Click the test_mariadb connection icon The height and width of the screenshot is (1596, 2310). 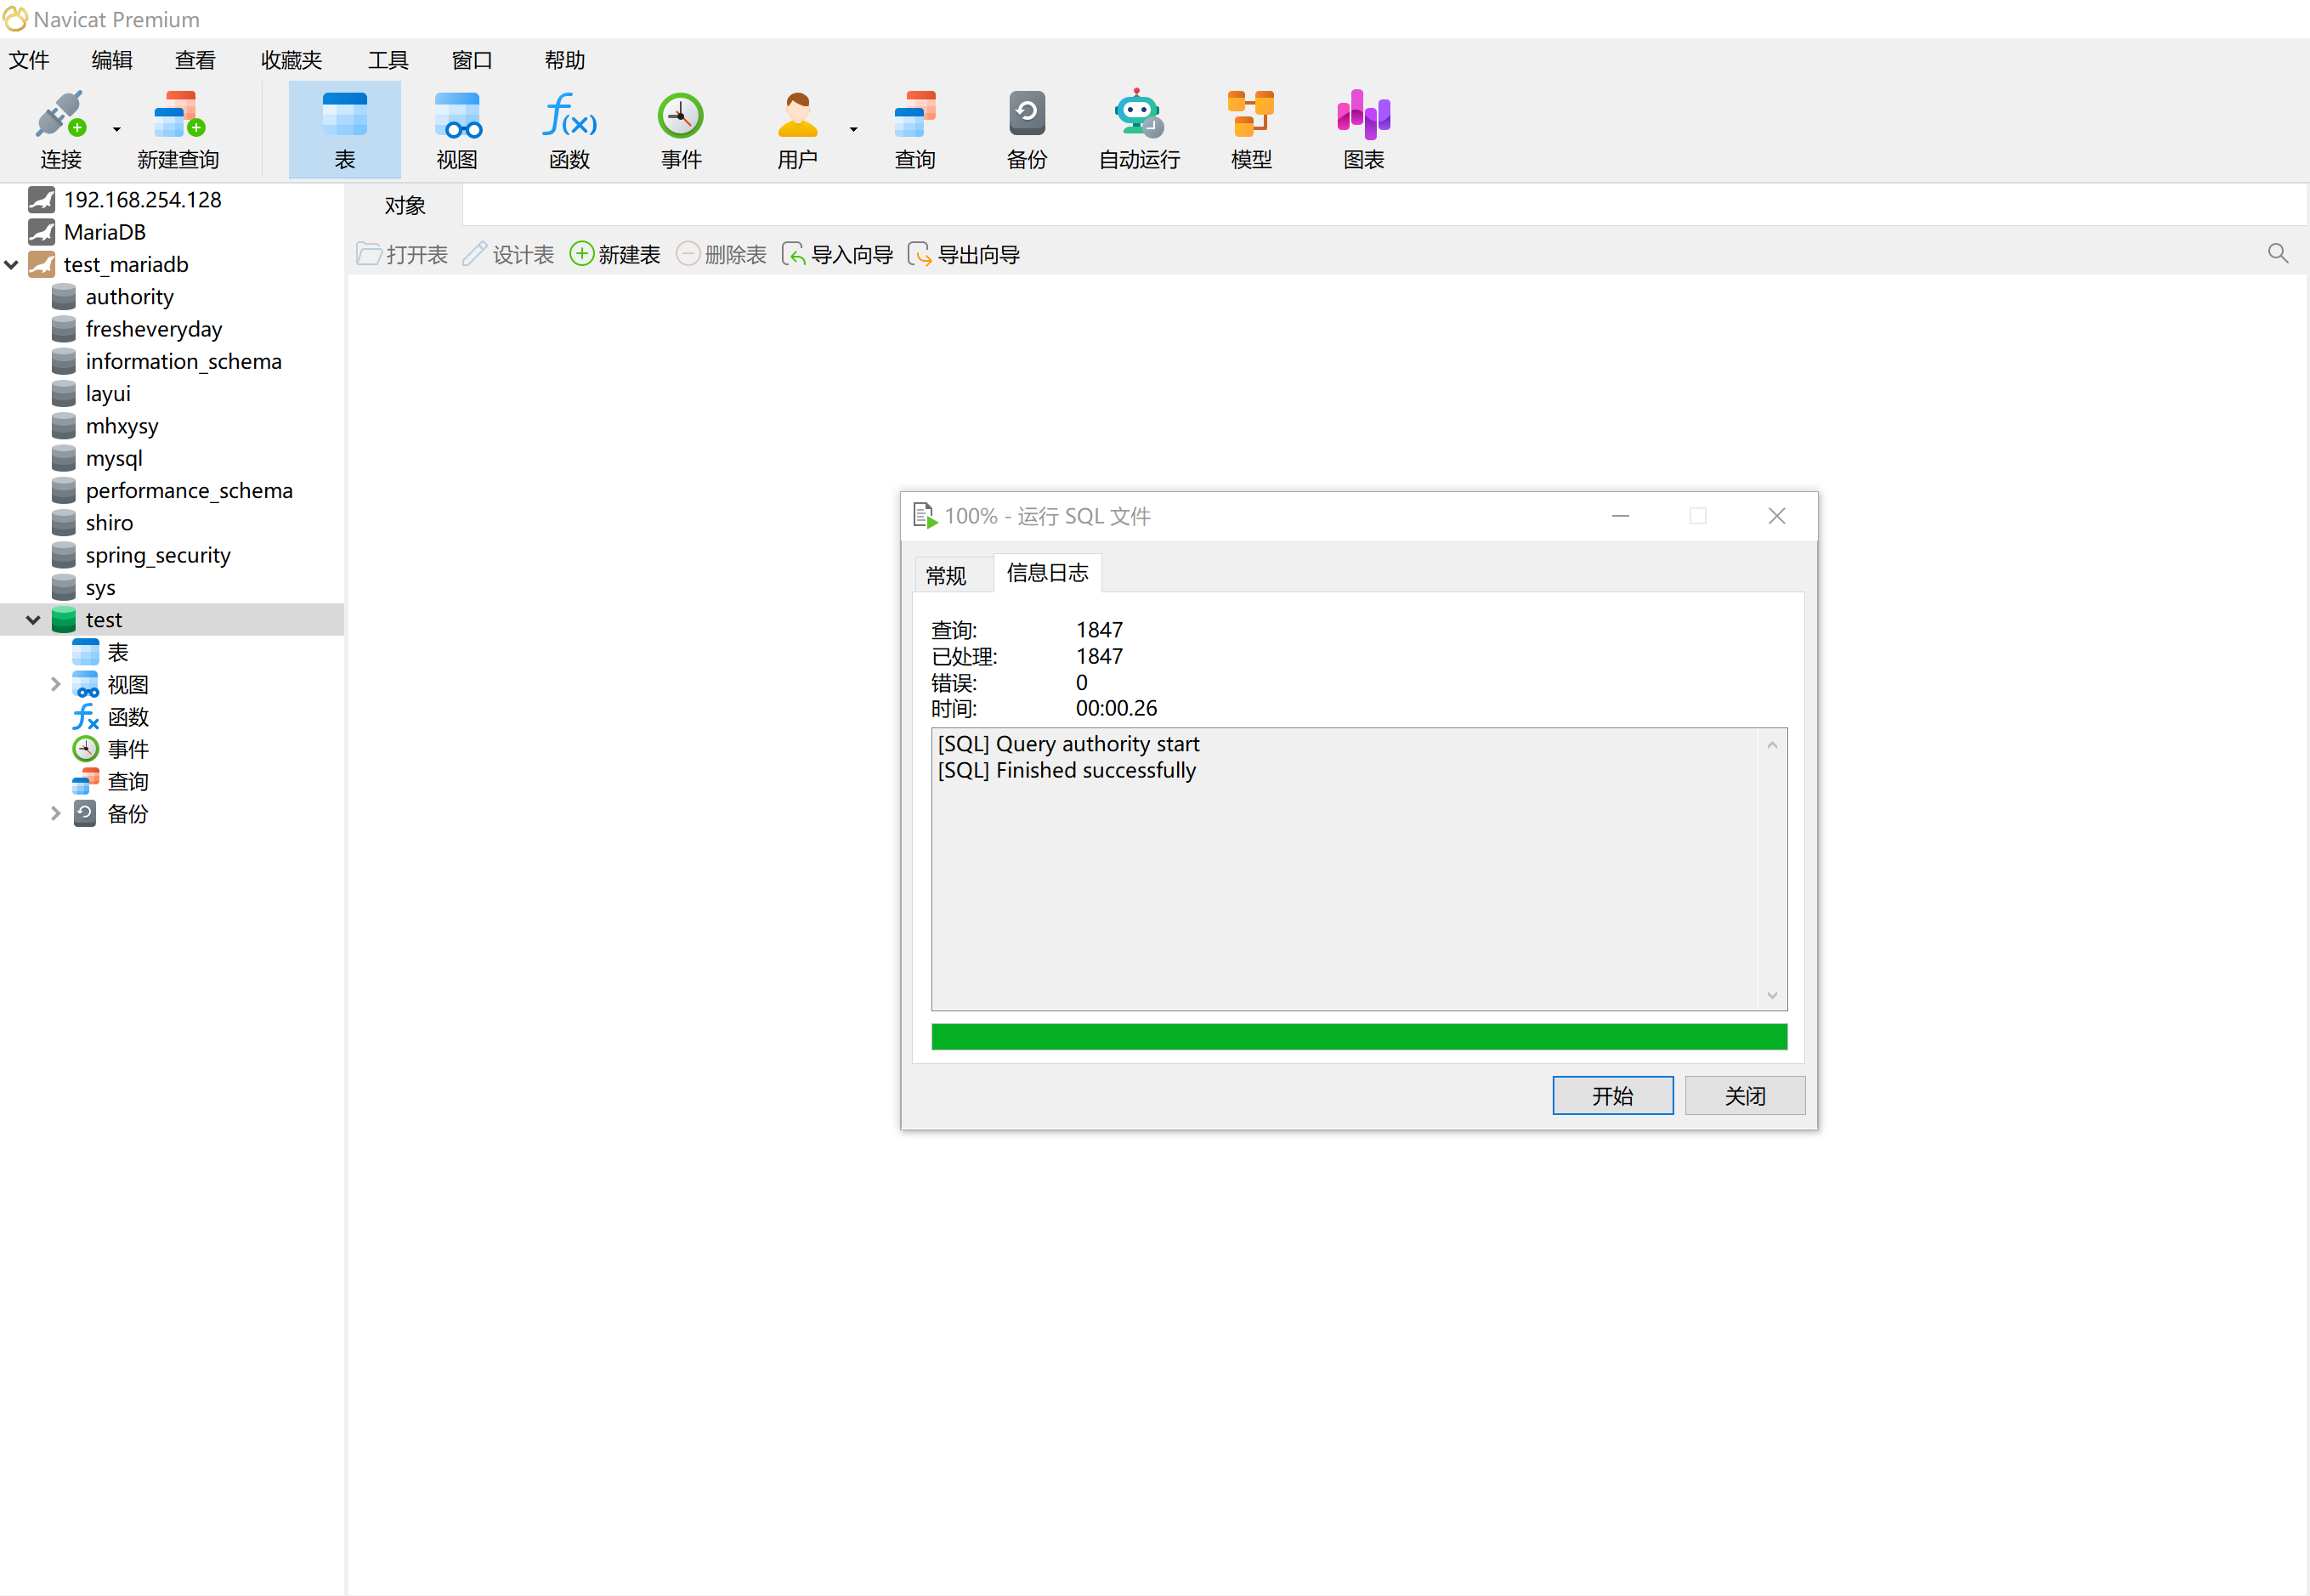[41, 264]
